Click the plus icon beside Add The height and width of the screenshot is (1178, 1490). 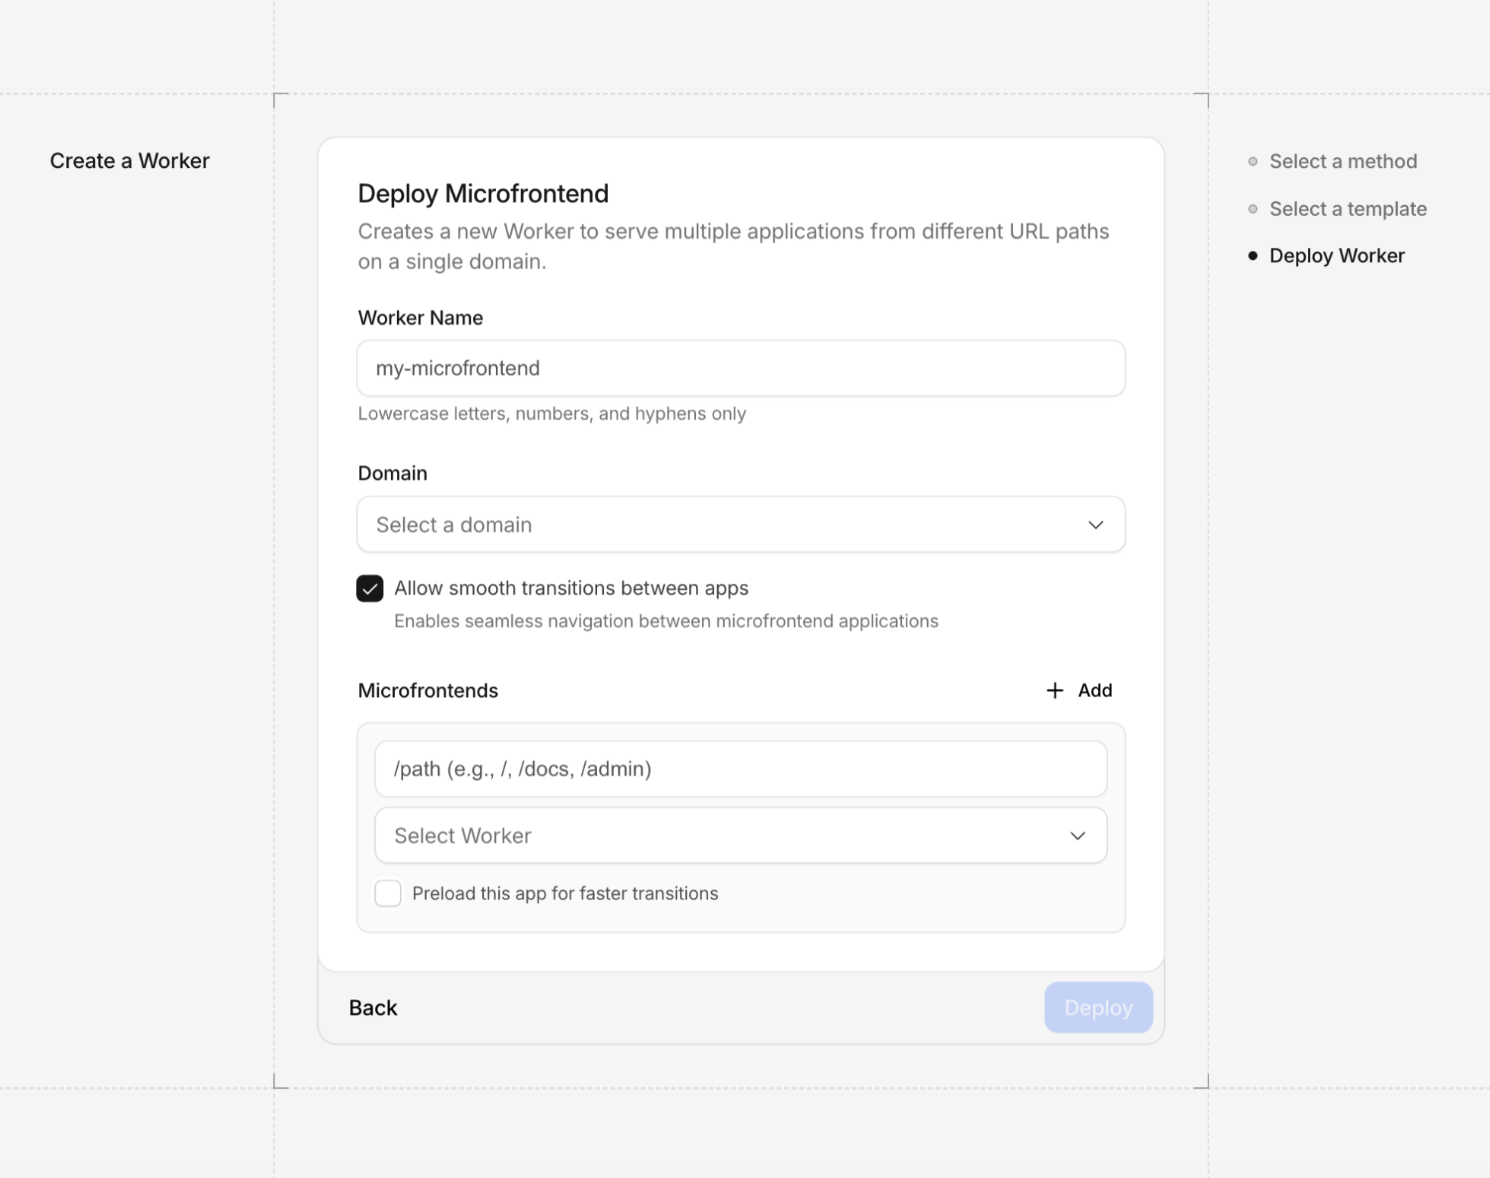(x=1054, y=691)
